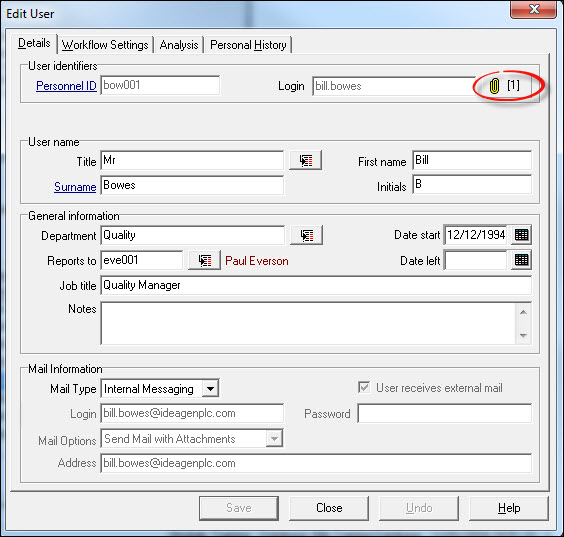Open attachments via the paperclip icon
Viewport: 564px width, 537px height.
click(495, 86)
